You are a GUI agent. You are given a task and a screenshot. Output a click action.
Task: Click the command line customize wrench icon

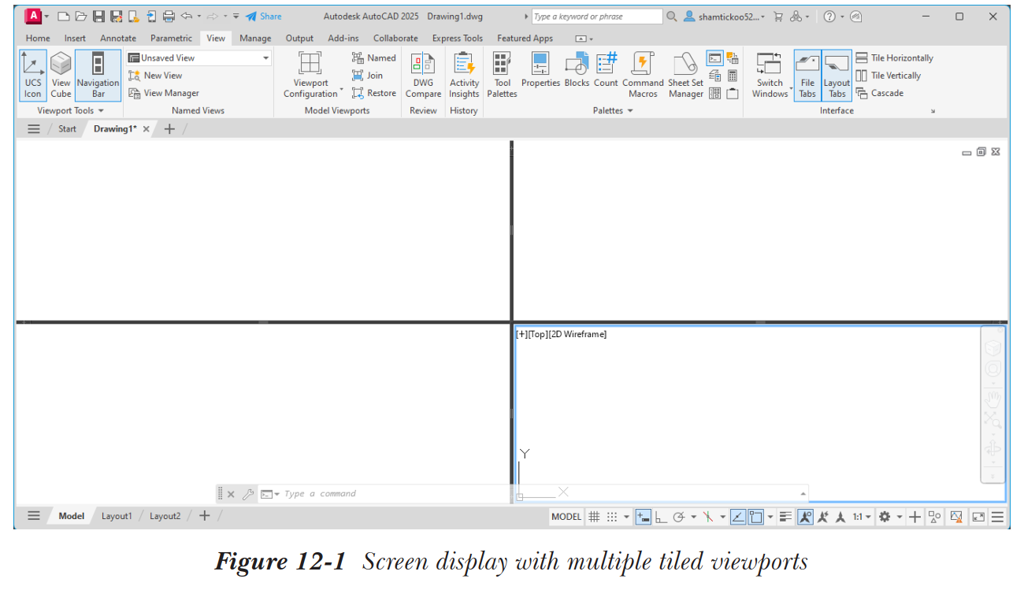click(248, 494)
